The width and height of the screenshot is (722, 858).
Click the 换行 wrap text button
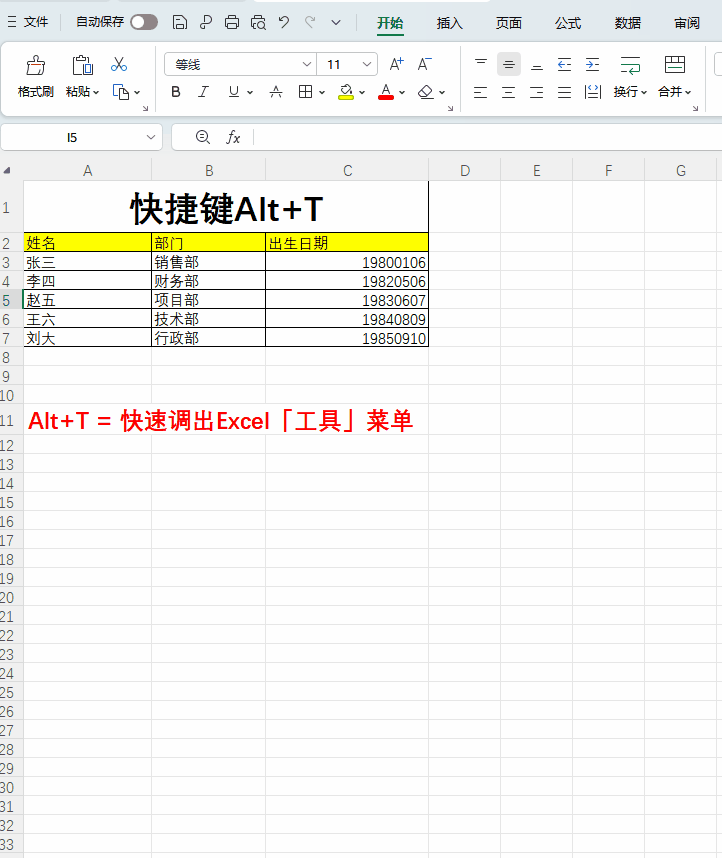630,77
